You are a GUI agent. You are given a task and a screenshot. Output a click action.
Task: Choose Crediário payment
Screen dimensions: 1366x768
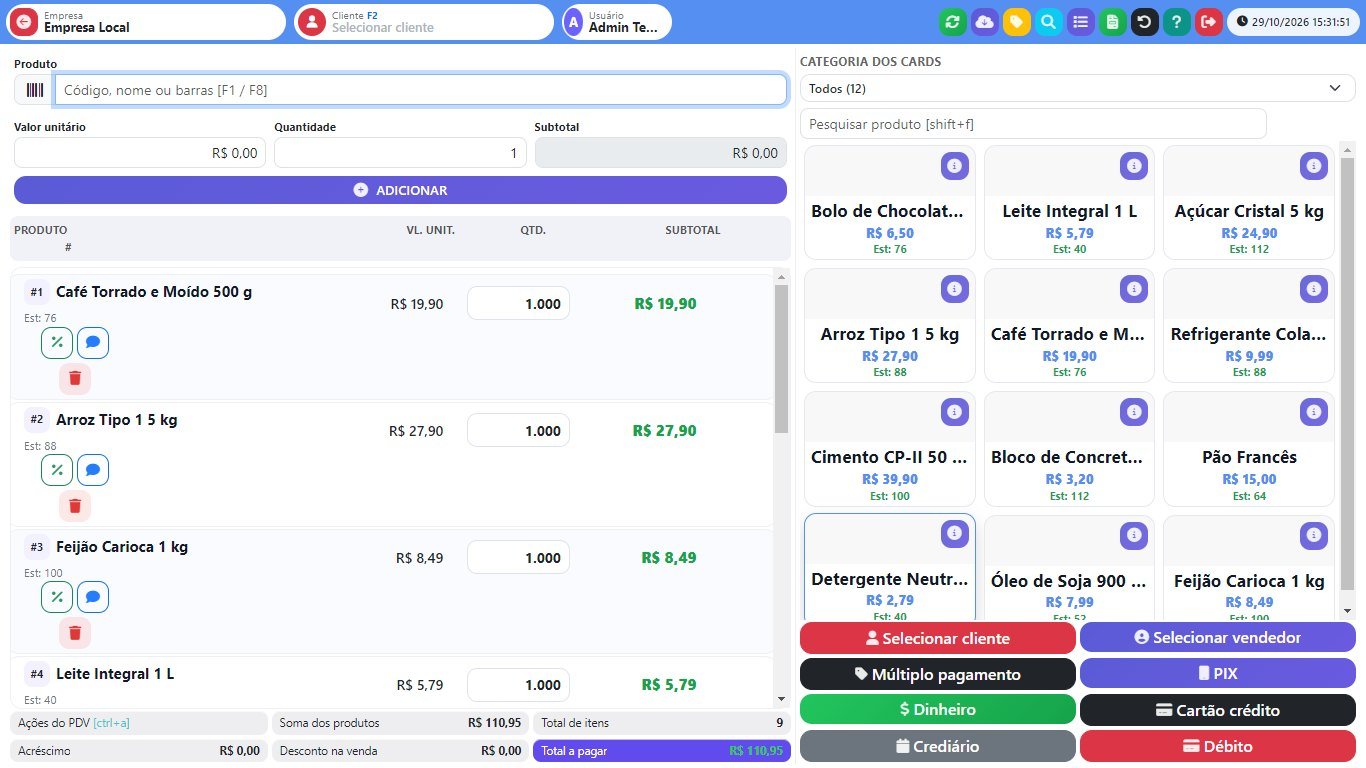click(938, 746)
